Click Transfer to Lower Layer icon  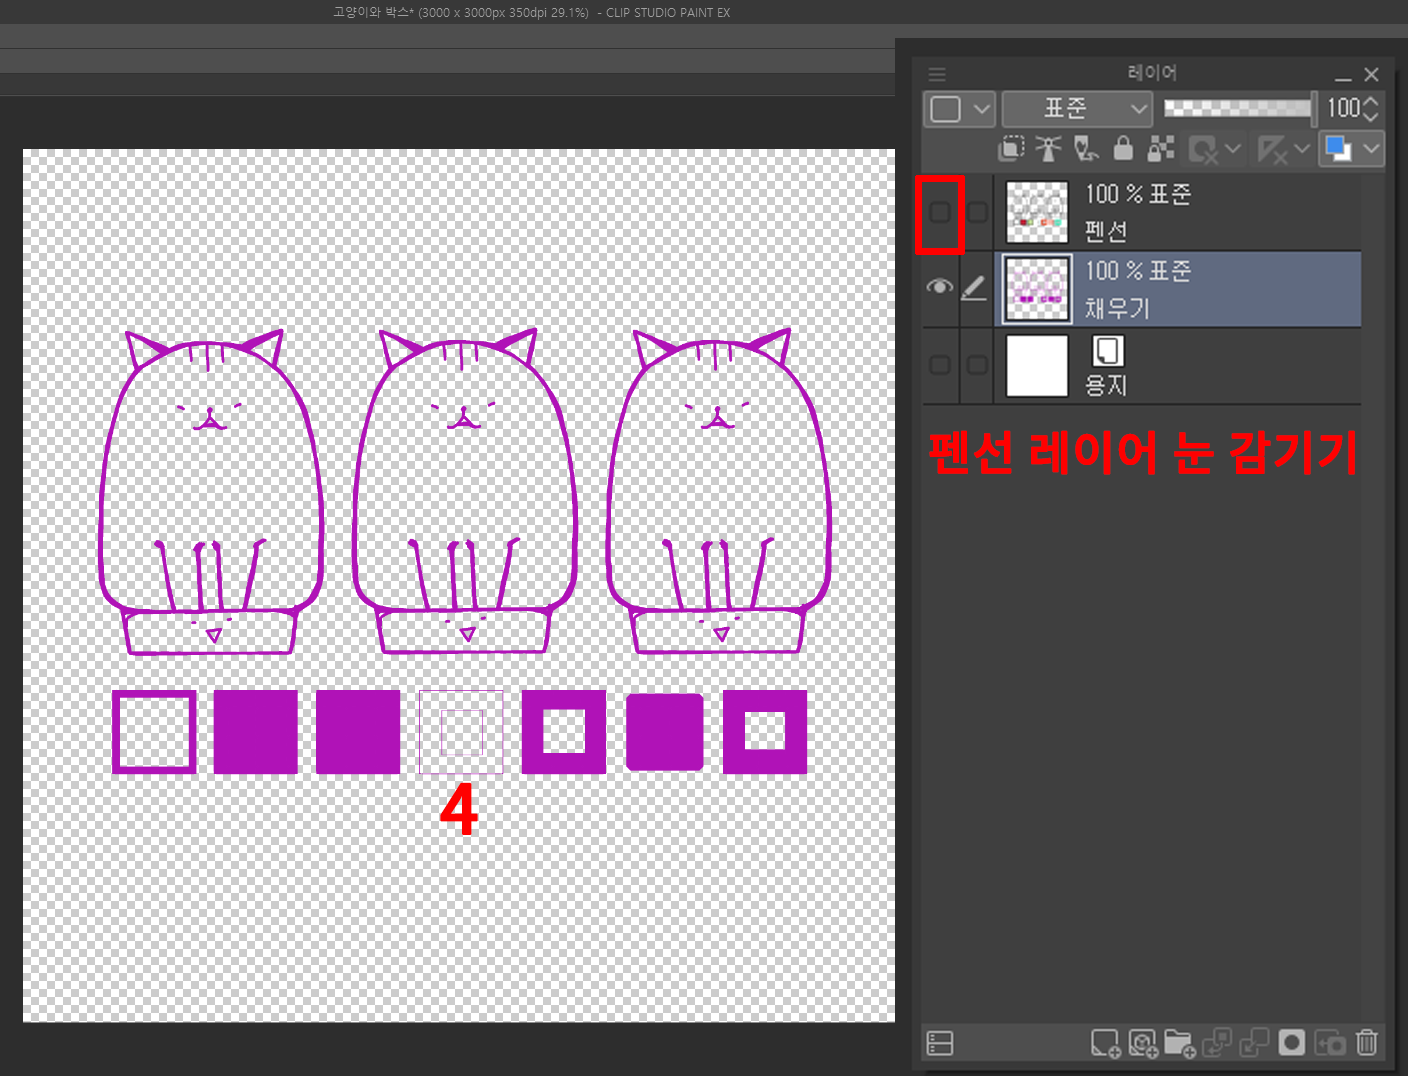[1217, 1043]
